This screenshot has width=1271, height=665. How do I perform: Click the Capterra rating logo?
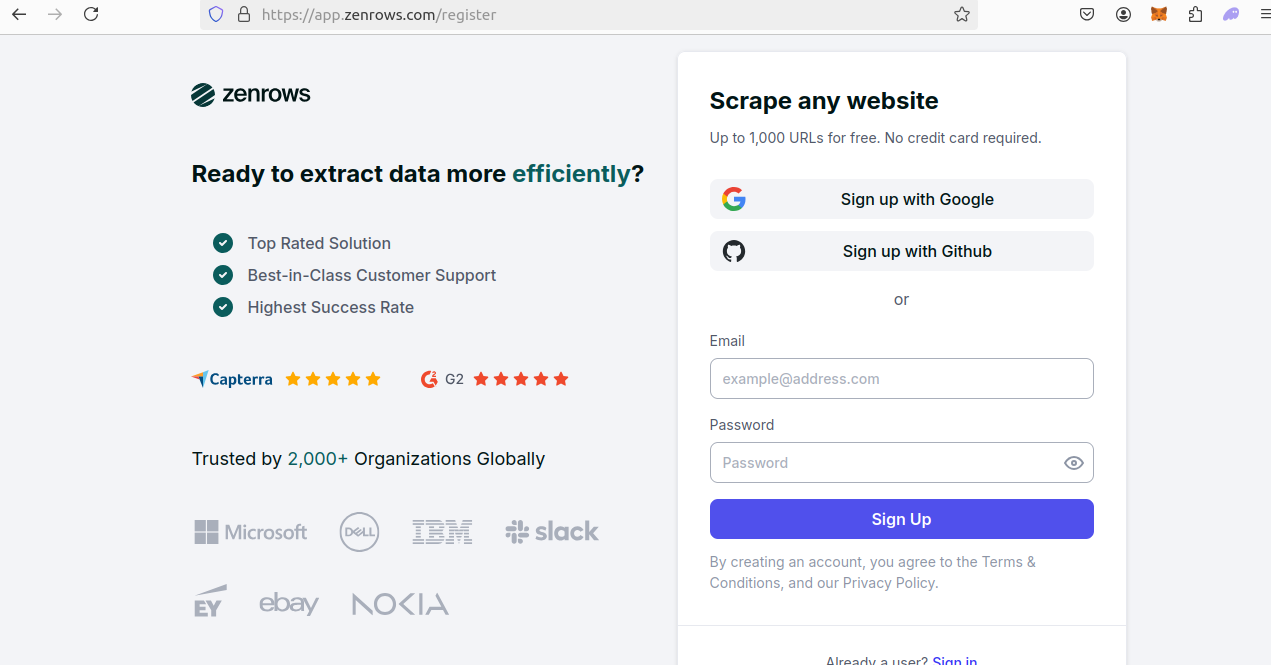[233, 379]
